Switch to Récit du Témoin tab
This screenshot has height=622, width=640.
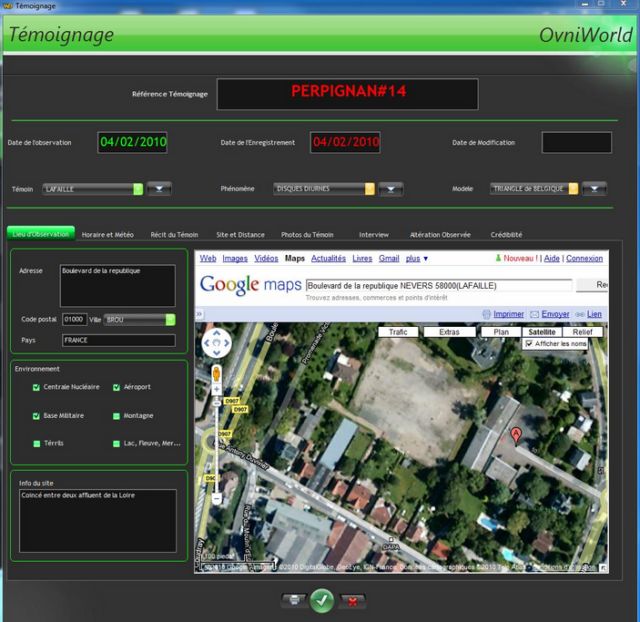(x=174, y=235)
